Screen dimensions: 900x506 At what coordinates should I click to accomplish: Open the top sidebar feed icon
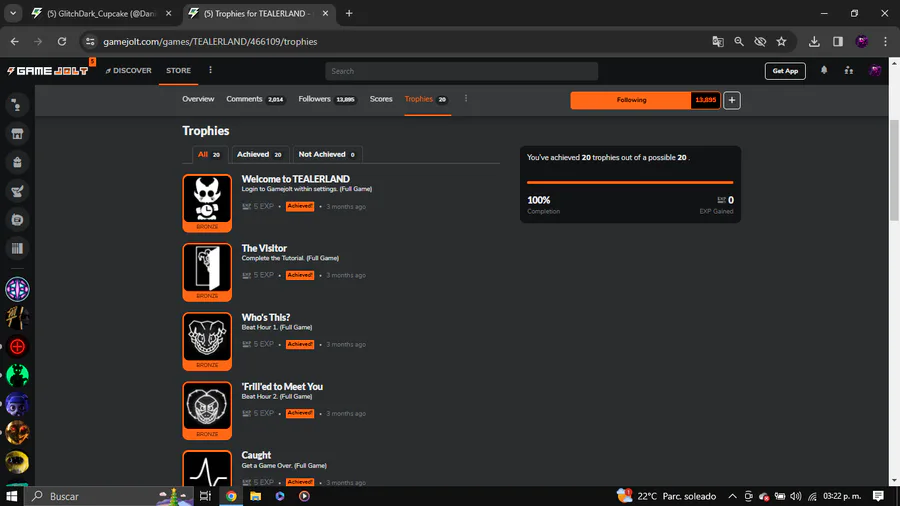tap(17, 105)
